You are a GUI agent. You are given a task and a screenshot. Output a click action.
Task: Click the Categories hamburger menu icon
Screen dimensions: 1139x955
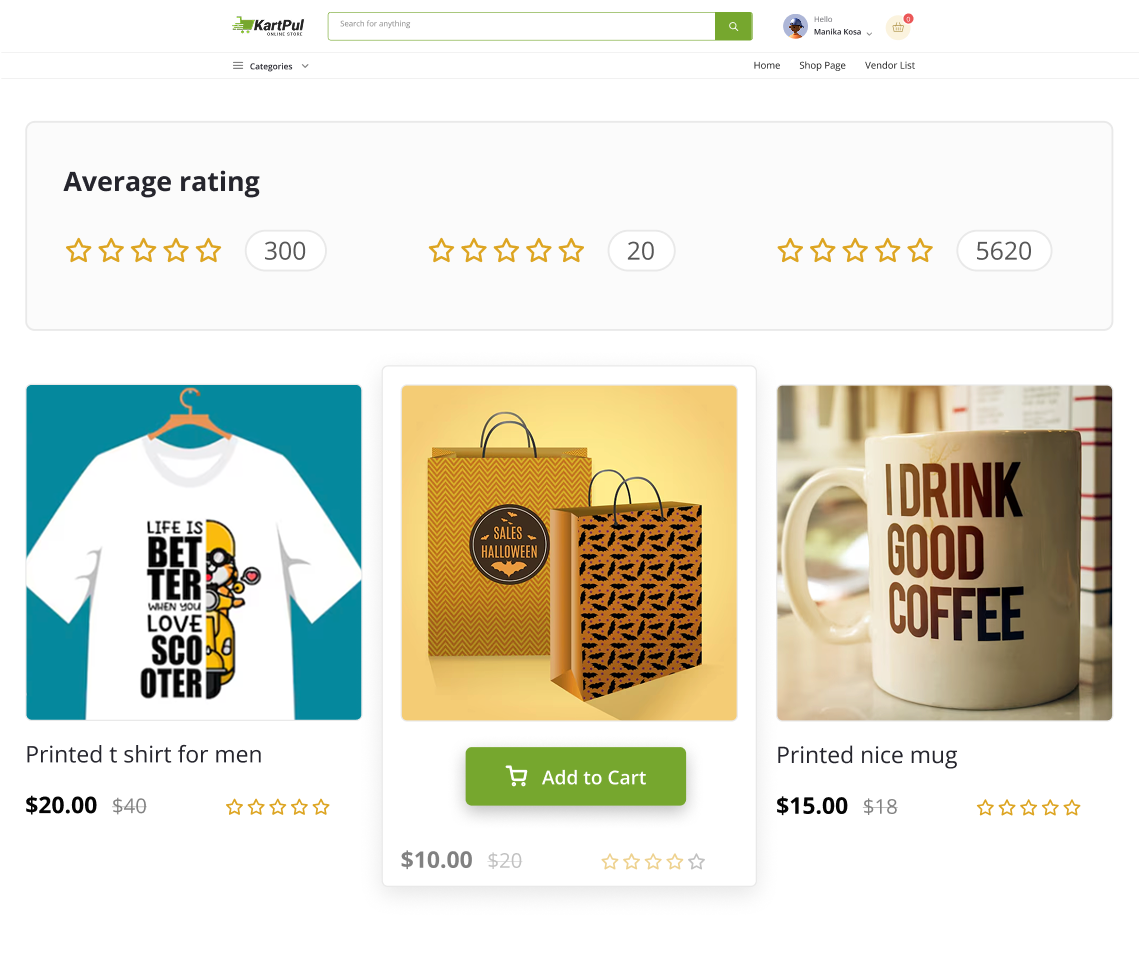pos(238,66)
